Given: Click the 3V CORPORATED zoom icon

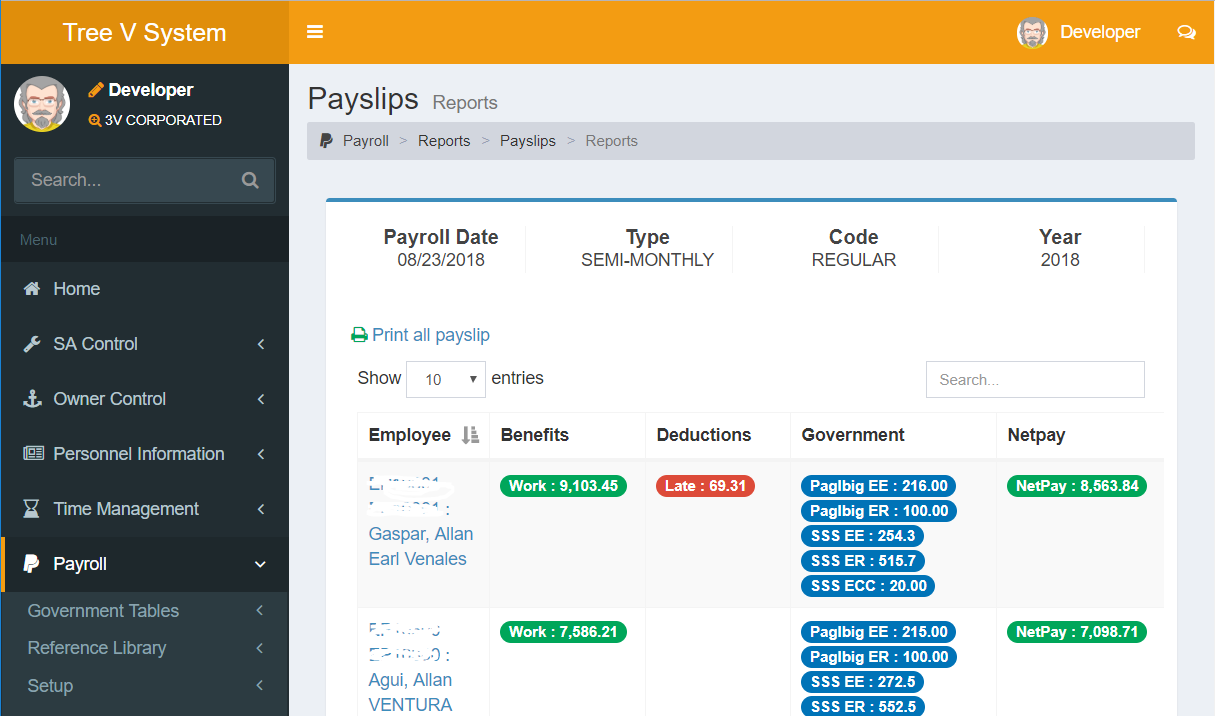Looking at the screenshot, I should pyautogui.click(x=95, y=120).
